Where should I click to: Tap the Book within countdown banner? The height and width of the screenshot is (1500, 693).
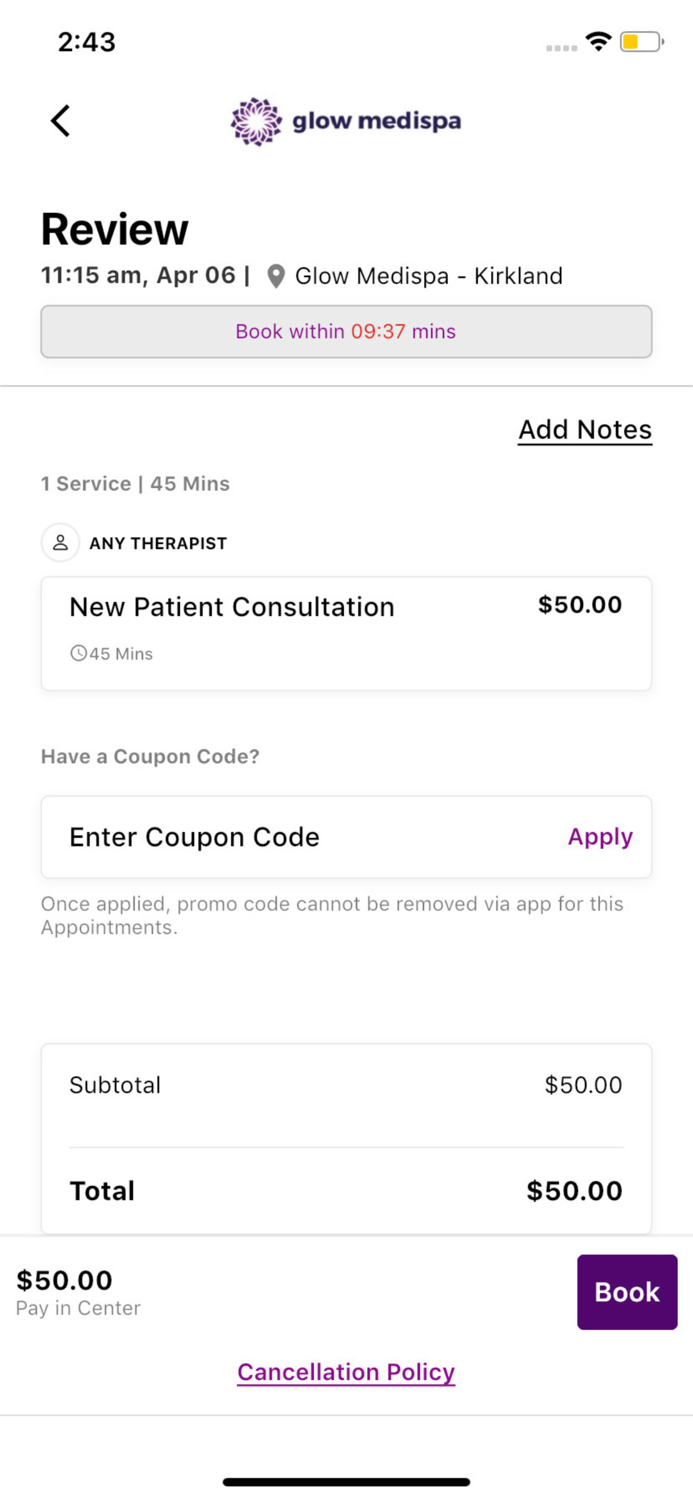346,331
